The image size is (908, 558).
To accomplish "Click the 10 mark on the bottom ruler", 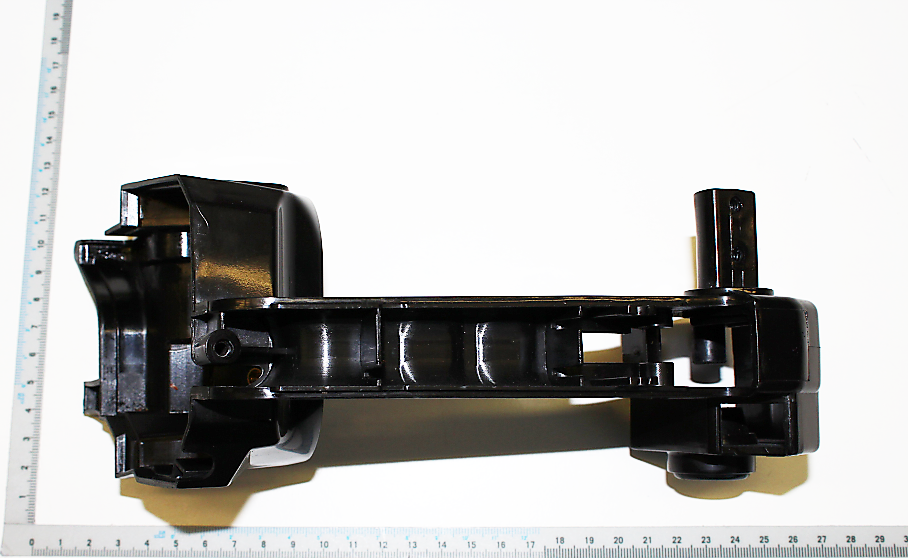I will point(324,541).
